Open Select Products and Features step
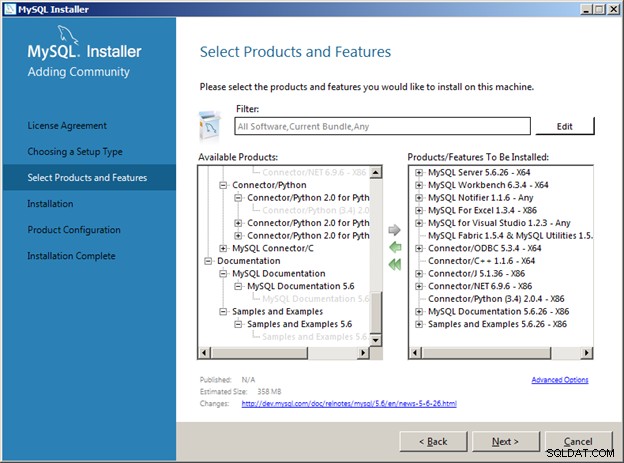 pos(87,178)
